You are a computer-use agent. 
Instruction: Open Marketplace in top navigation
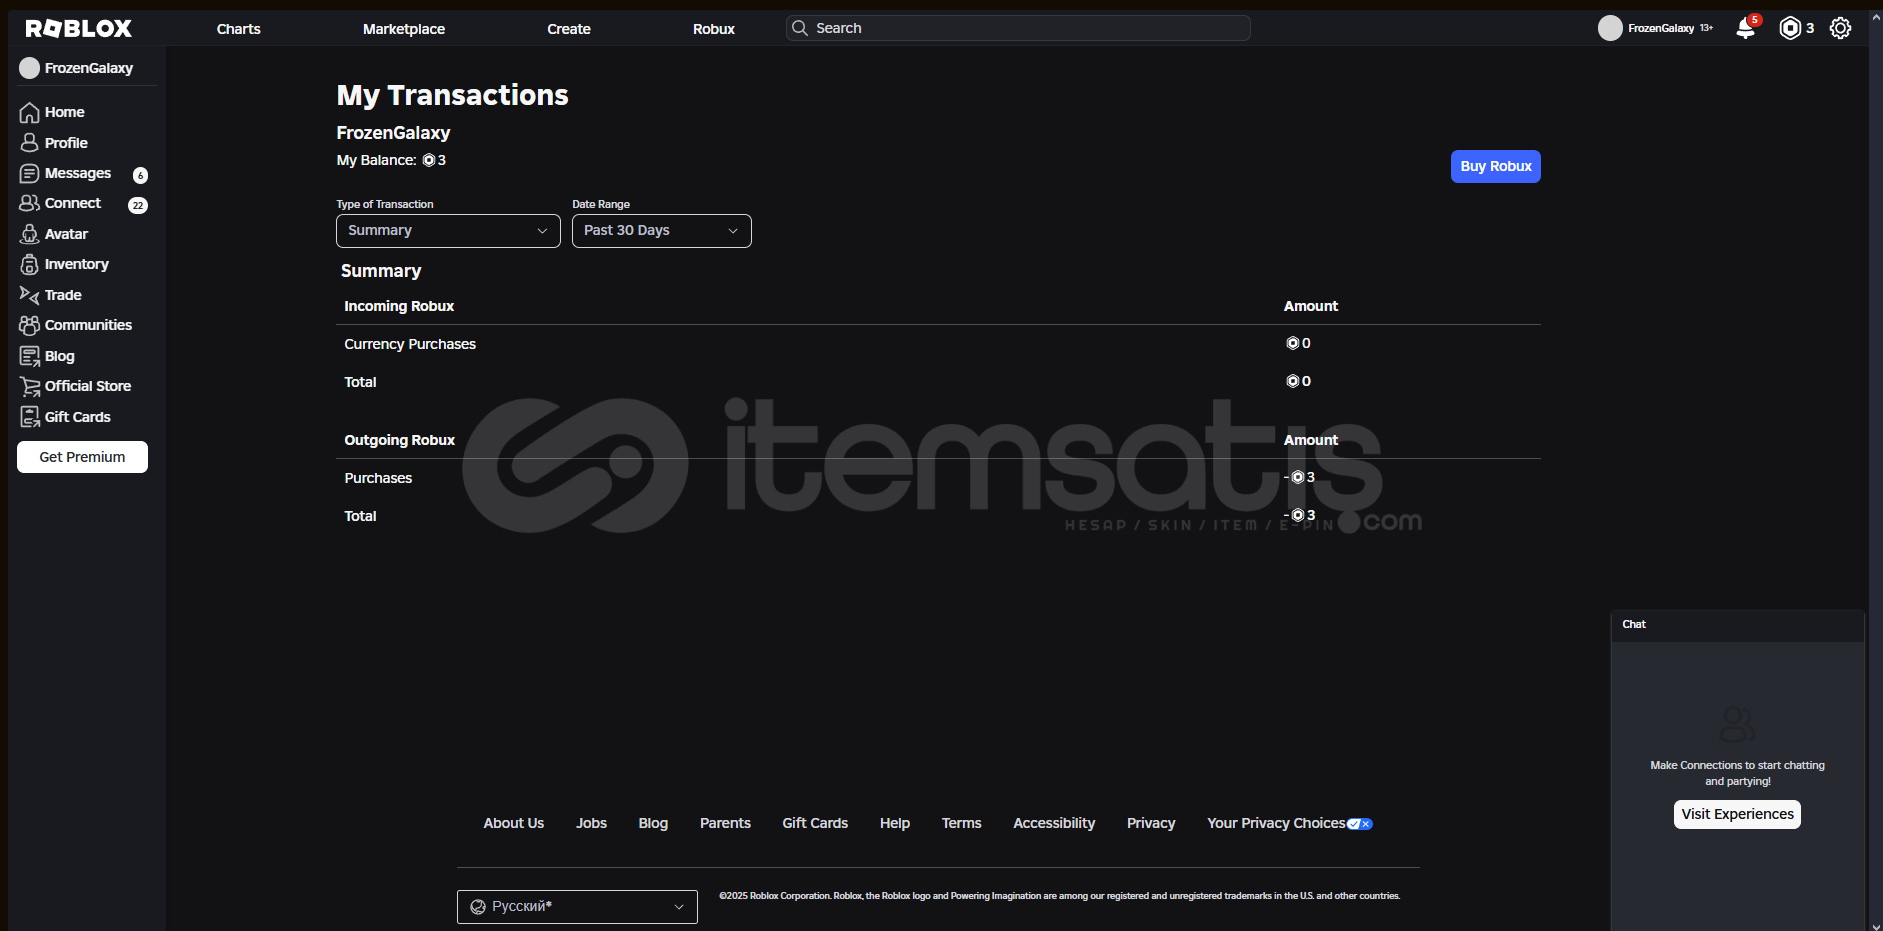(404, 29)
